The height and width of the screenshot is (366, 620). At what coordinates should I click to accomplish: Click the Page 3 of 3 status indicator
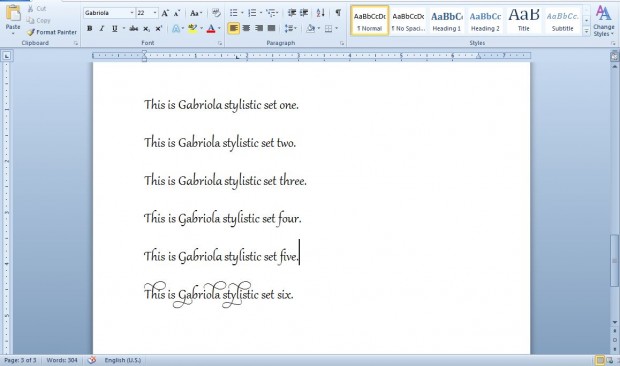(x=20, y=360)
